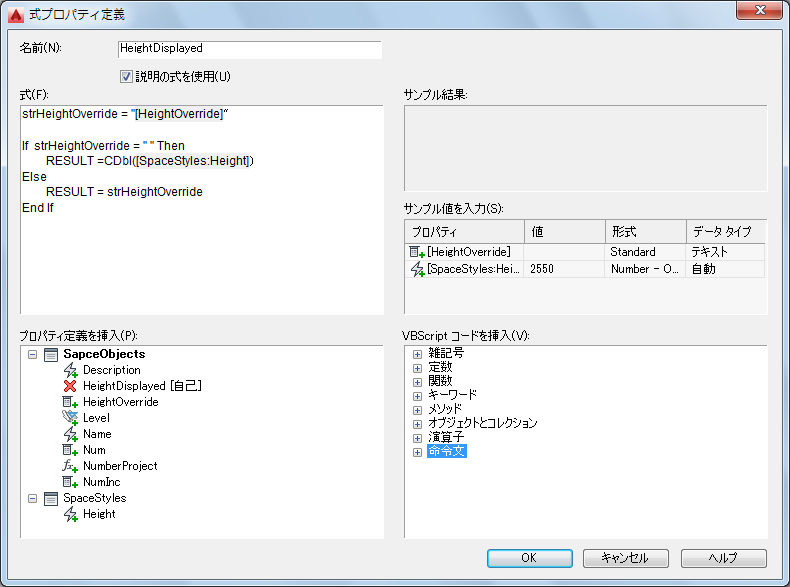Select the 命令文 highlighted label

[x=447, y=451]
